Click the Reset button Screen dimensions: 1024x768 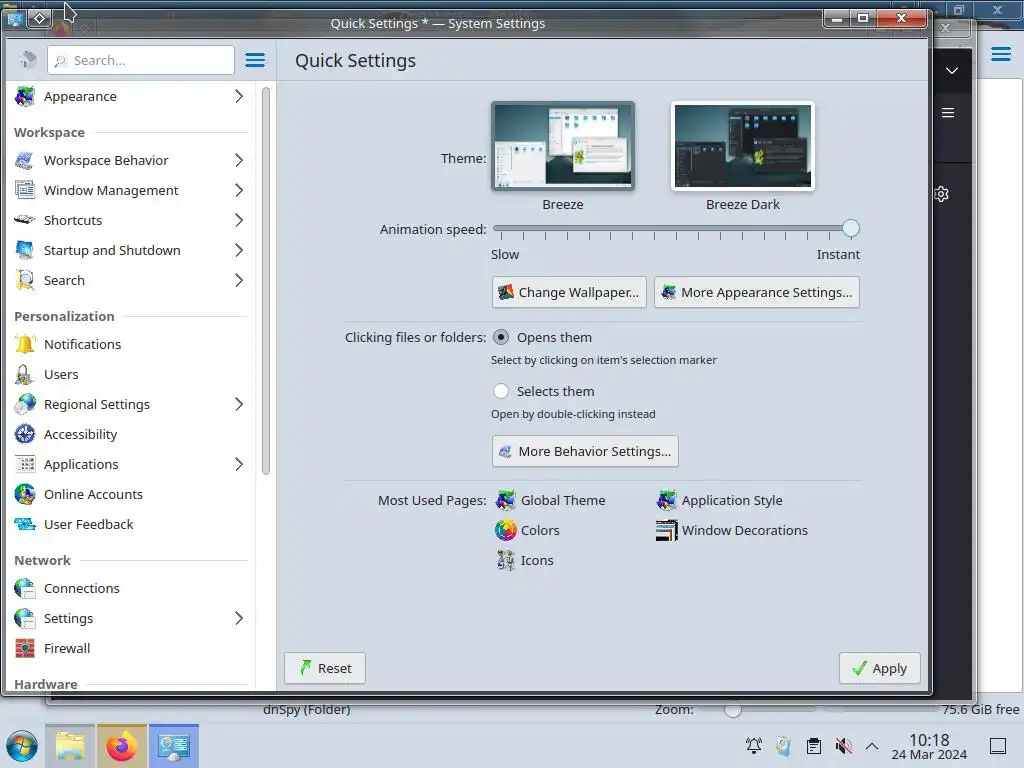[x=325, y=668]
